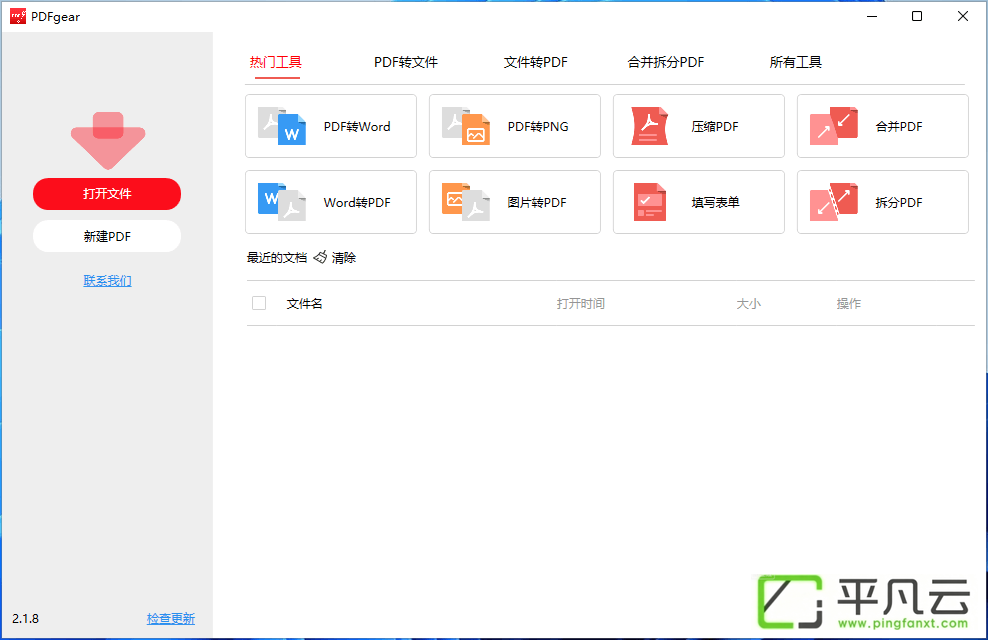Click the red 打开文件 button
The height and width of the screenshot is (640, 988).
(107, 194)
